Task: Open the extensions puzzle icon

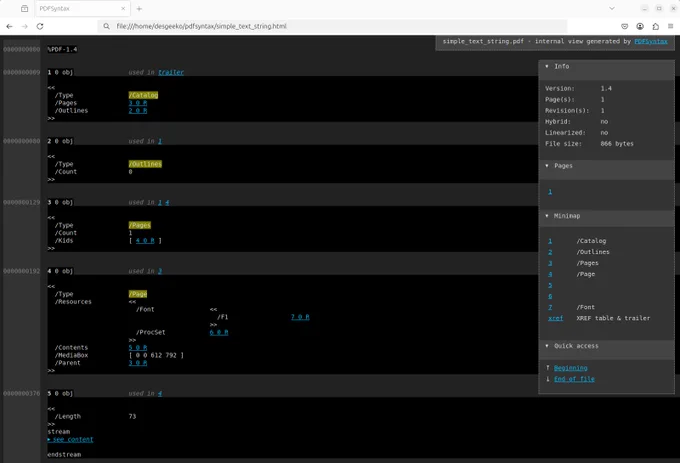Action: click(656, 26)
